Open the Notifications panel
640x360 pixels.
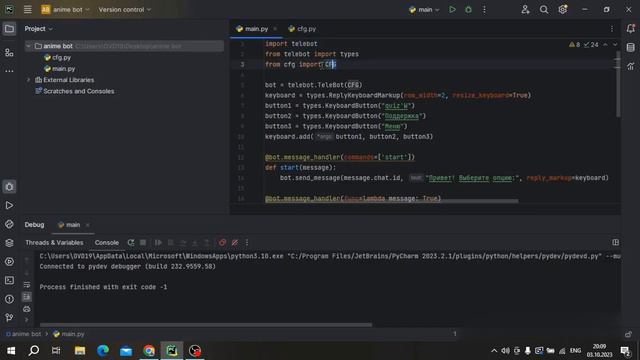(631, 29)
